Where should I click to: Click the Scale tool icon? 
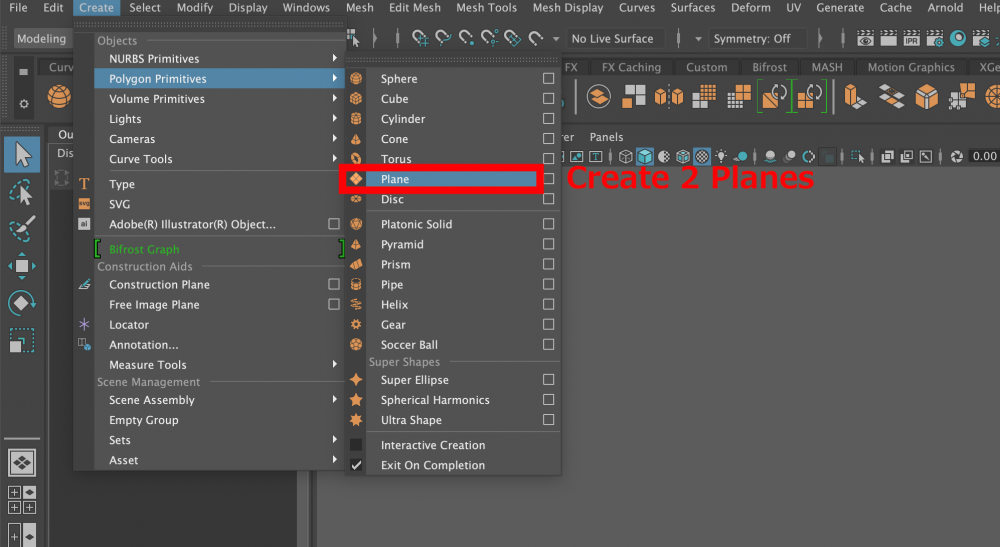click(22, 340)
